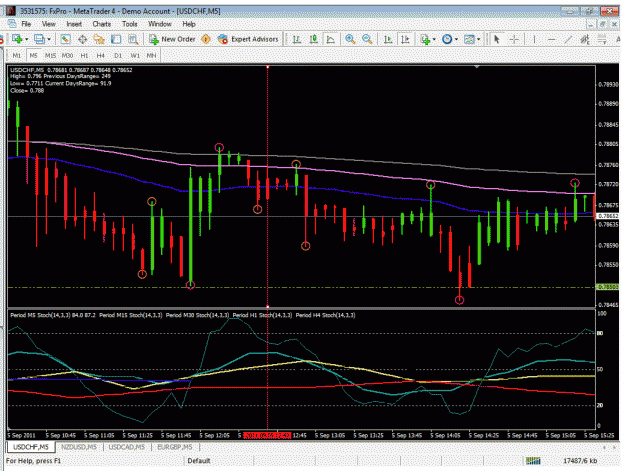Select the Horizontal Line drawing tool
The width and height of the screenshot is (625, 471).
pos(552,39)
